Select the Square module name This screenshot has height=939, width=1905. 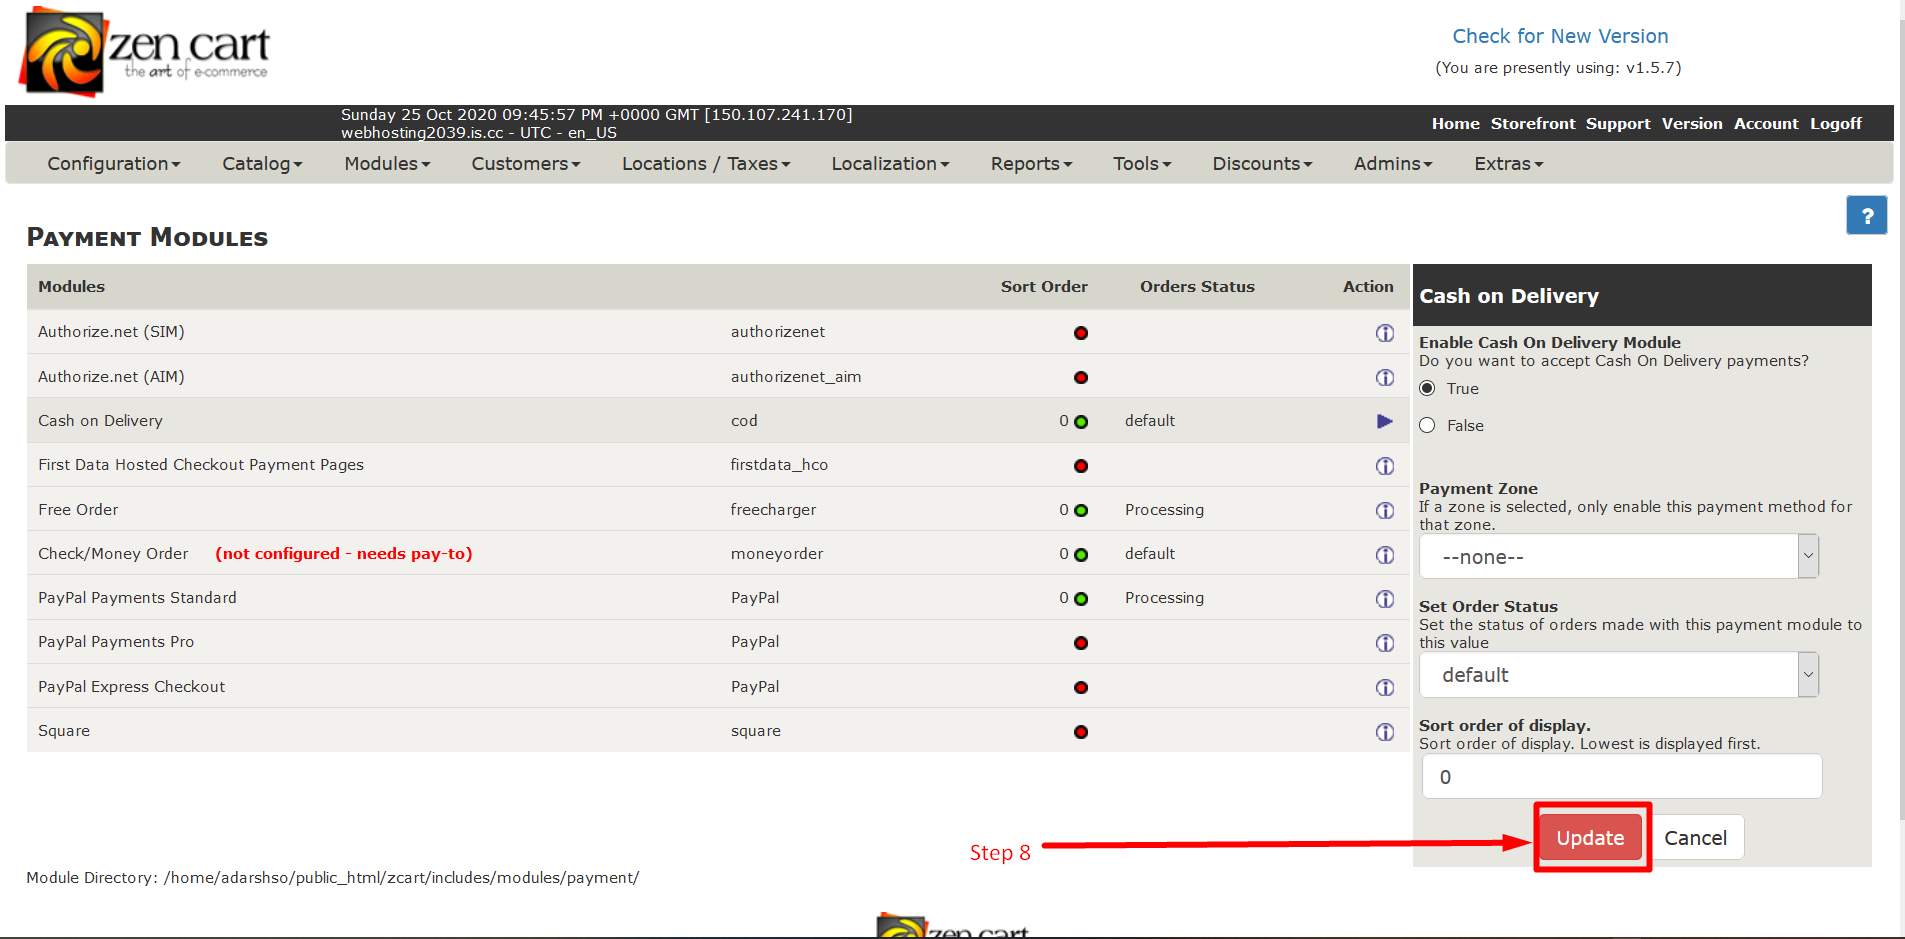point(64,731)
